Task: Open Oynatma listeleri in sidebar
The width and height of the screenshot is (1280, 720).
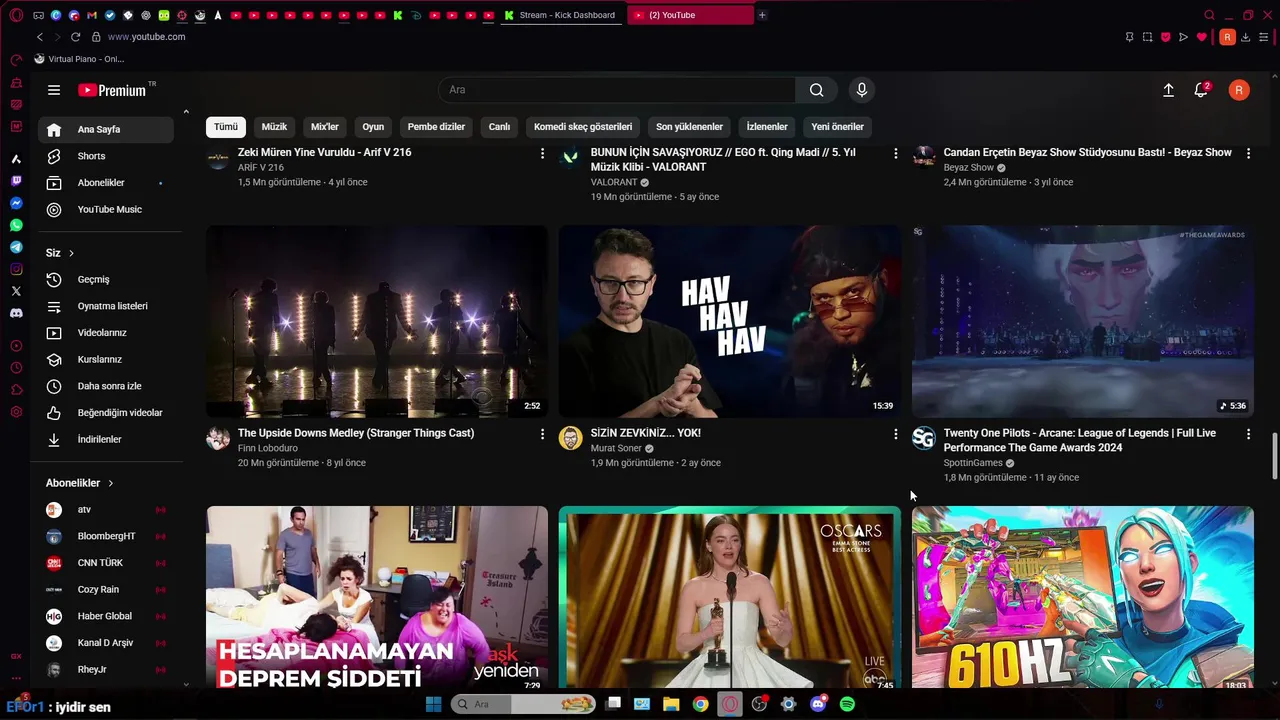Action: point(106,306)
